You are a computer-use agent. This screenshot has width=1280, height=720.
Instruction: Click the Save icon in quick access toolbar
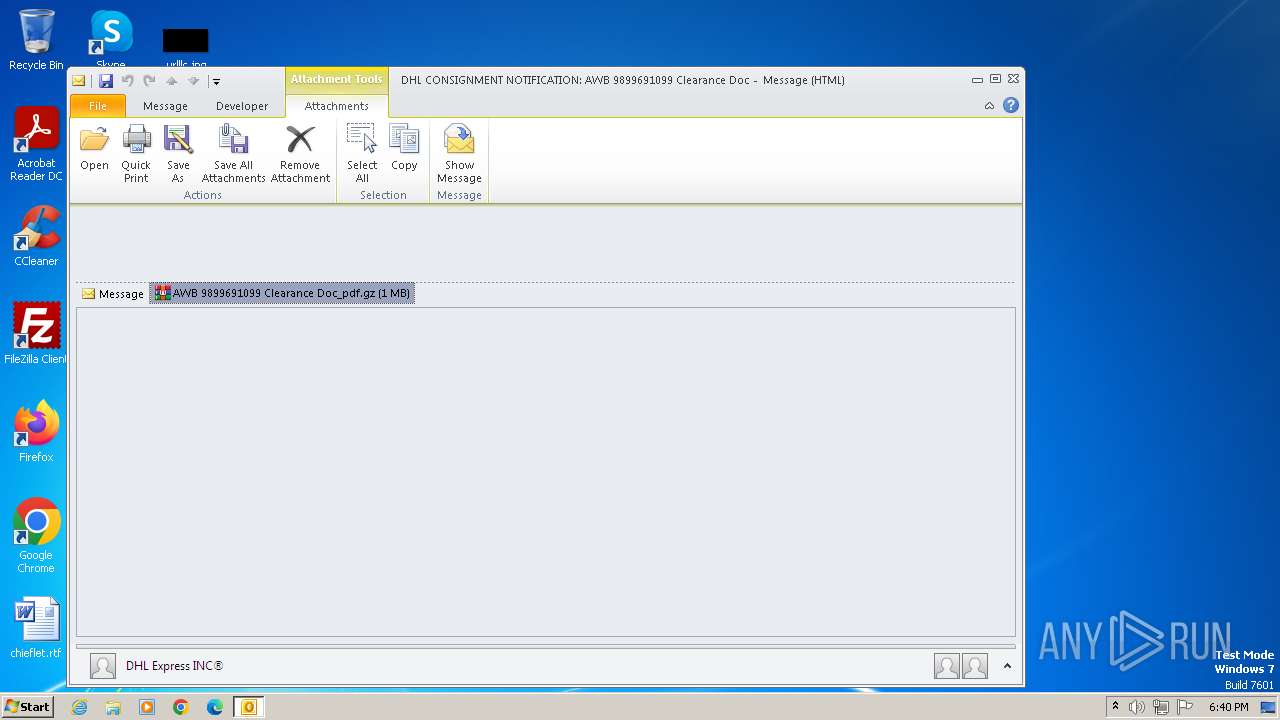pos(106,81)
